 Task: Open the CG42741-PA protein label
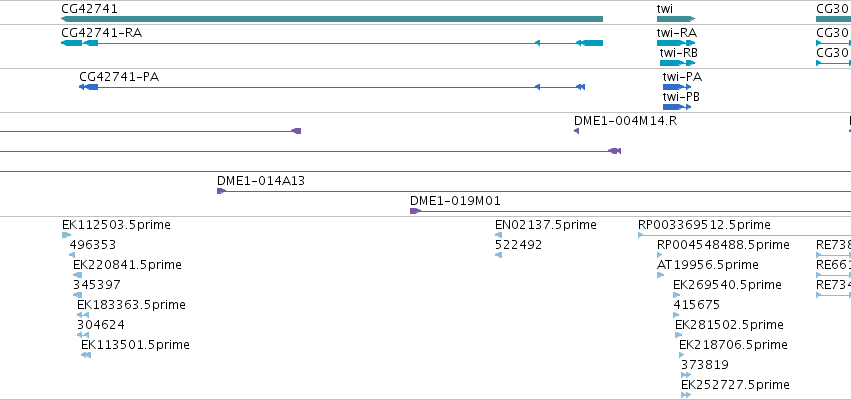pyautogui.click(x=119, y=77)
